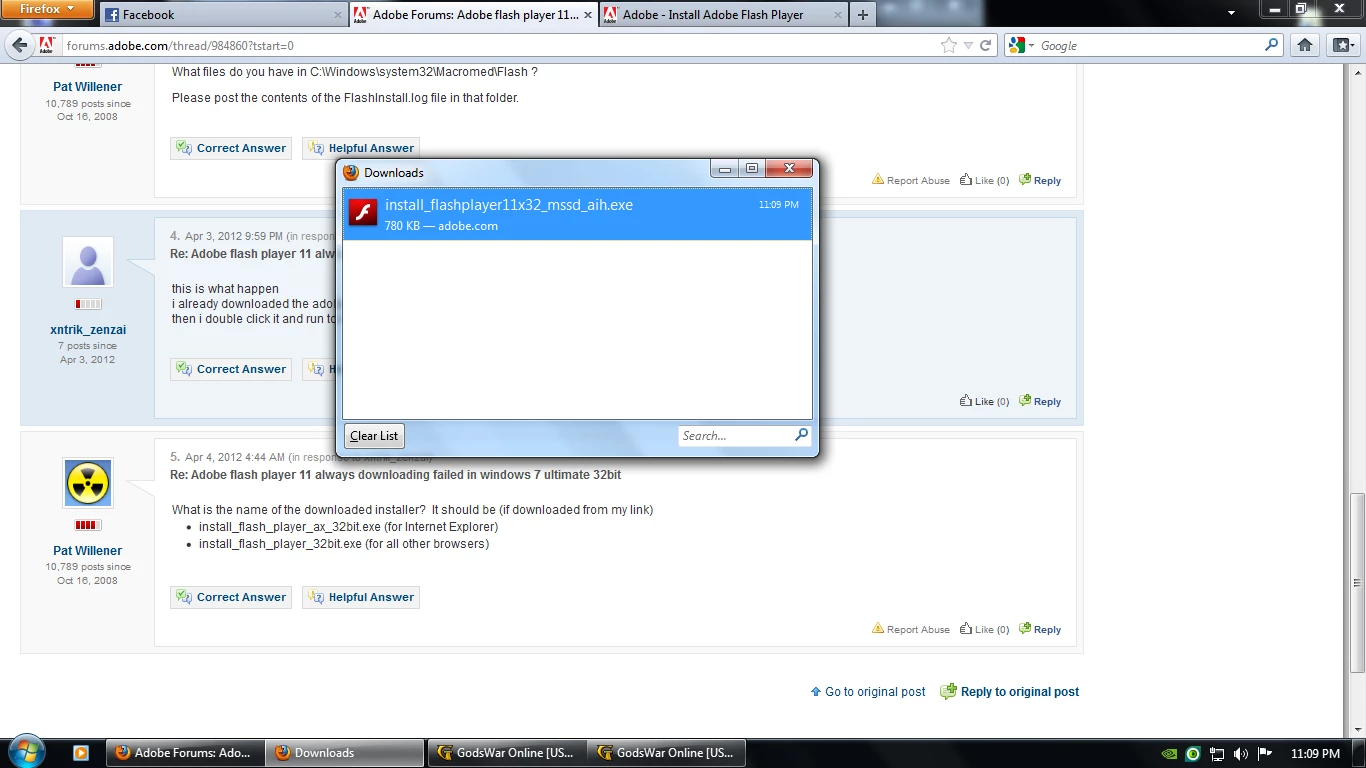The width and height of the screenshot is (1366, 768).
Task: Click the search magnifier in Google box
Action: click(x=1272, y=45)
